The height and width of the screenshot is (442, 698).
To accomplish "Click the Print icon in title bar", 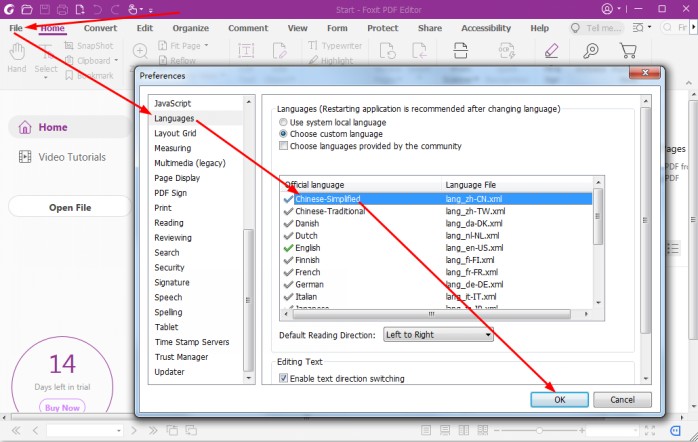I will pyautogui.click(x=62, y=9).
